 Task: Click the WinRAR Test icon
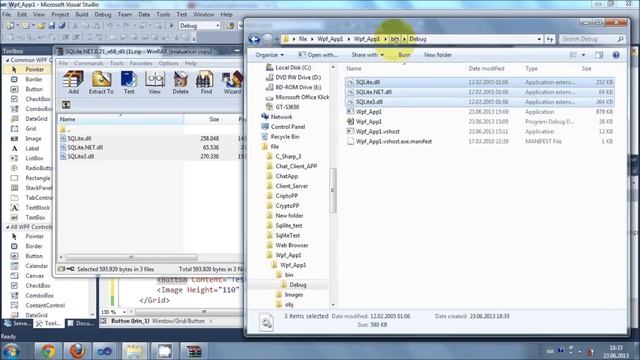[129, 82]
